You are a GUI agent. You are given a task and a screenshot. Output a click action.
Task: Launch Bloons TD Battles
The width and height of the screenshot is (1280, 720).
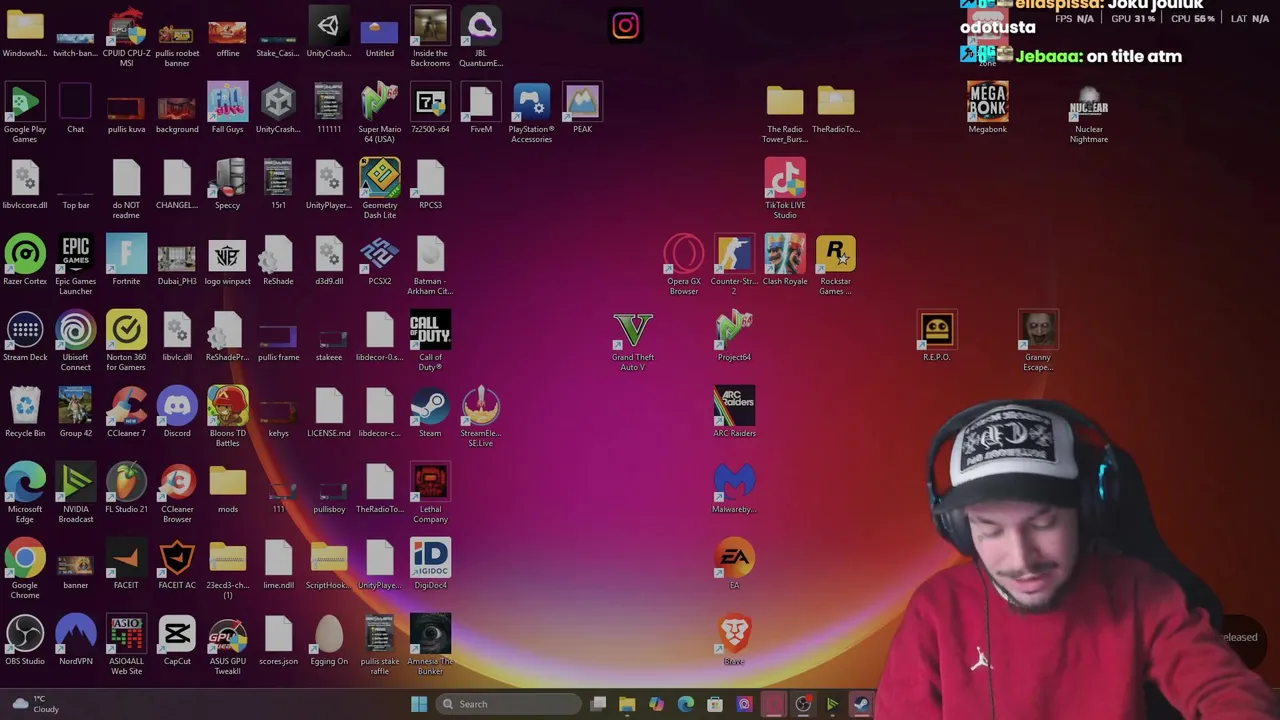pos(227,417)
